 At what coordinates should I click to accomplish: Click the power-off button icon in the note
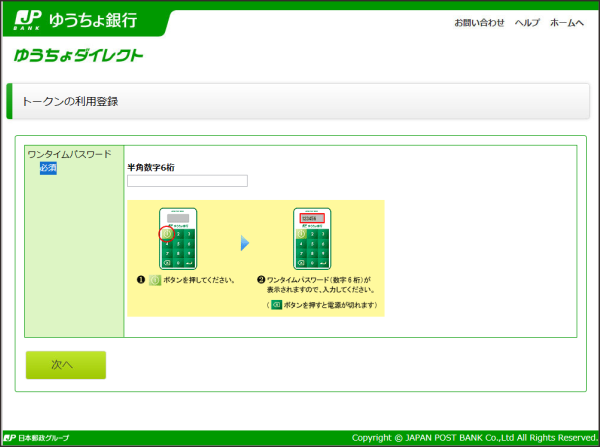tap(276, 305)
